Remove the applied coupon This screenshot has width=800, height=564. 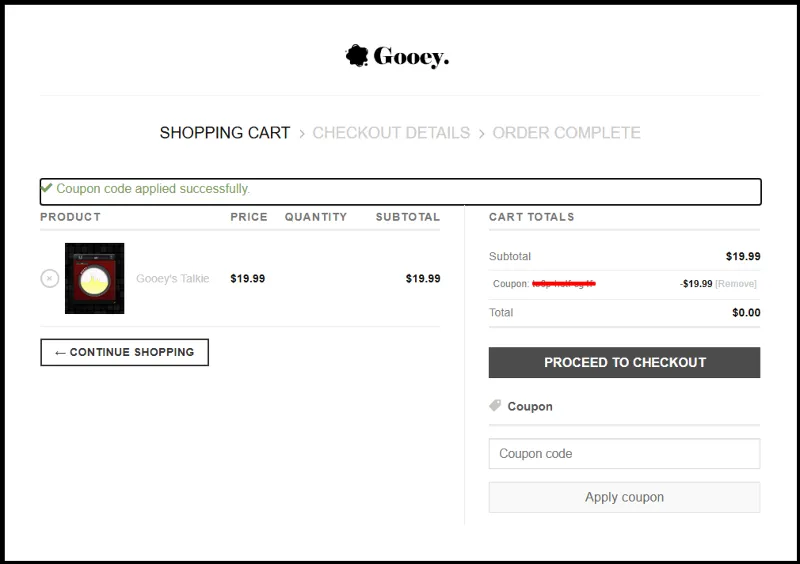click(x=736, y=284)
